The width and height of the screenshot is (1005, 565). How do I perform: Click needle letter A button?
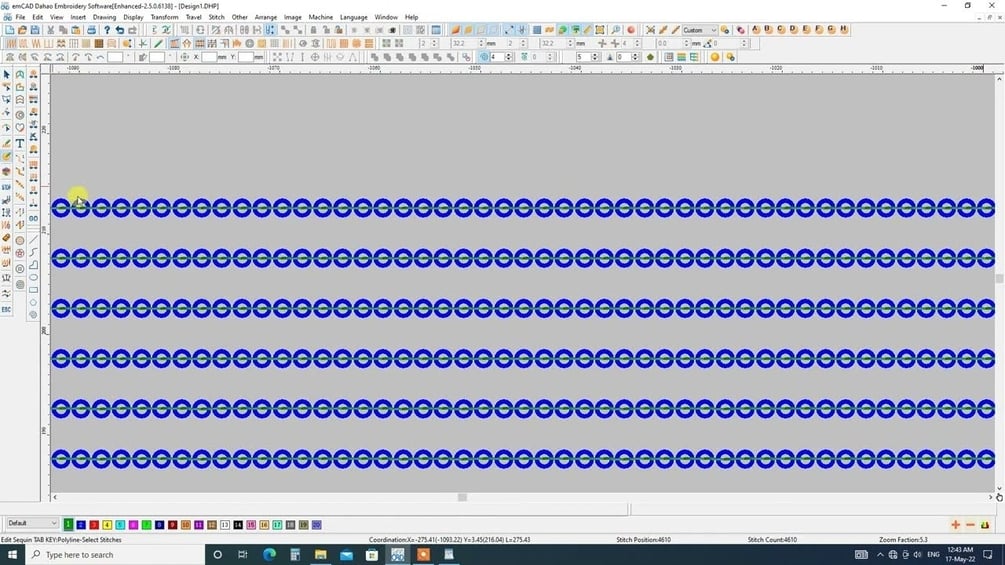[756, 29]
